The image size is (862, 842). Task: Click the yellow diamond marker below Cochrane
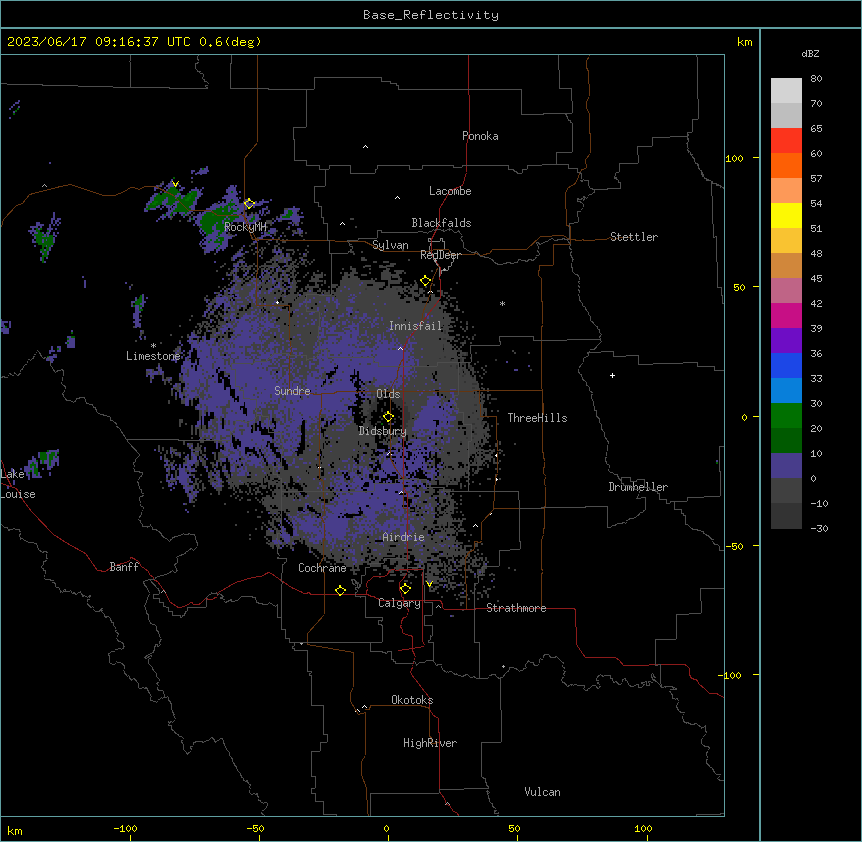tap(340, 590)
